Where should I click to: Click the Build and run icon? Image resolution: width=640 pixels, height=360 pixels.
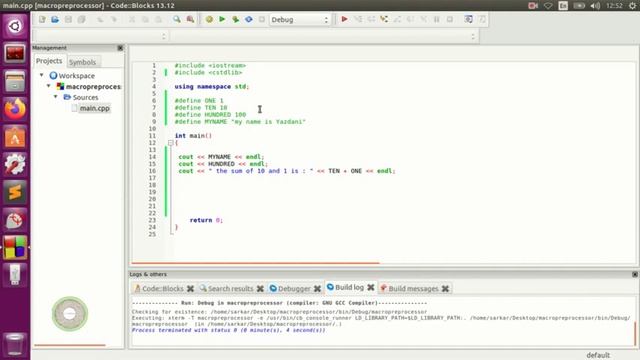pyautogui.click(x=236, y=19)
